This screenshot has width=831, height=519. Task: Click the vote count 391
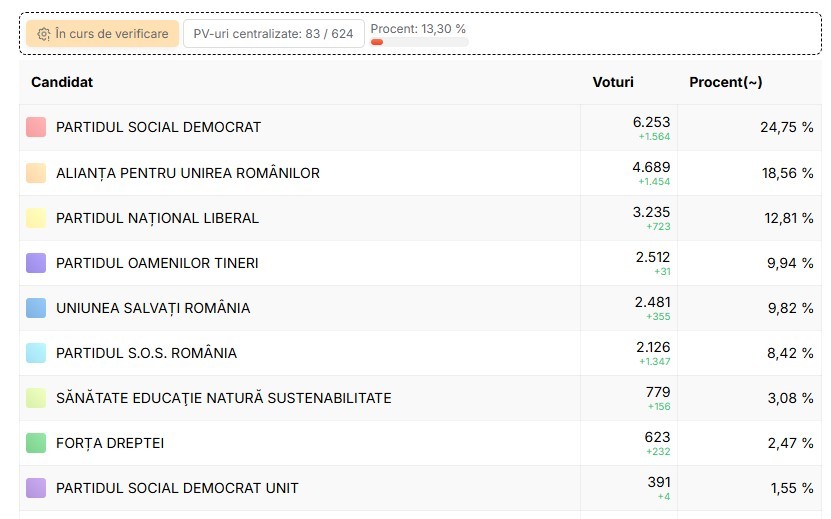coord(659,483)
